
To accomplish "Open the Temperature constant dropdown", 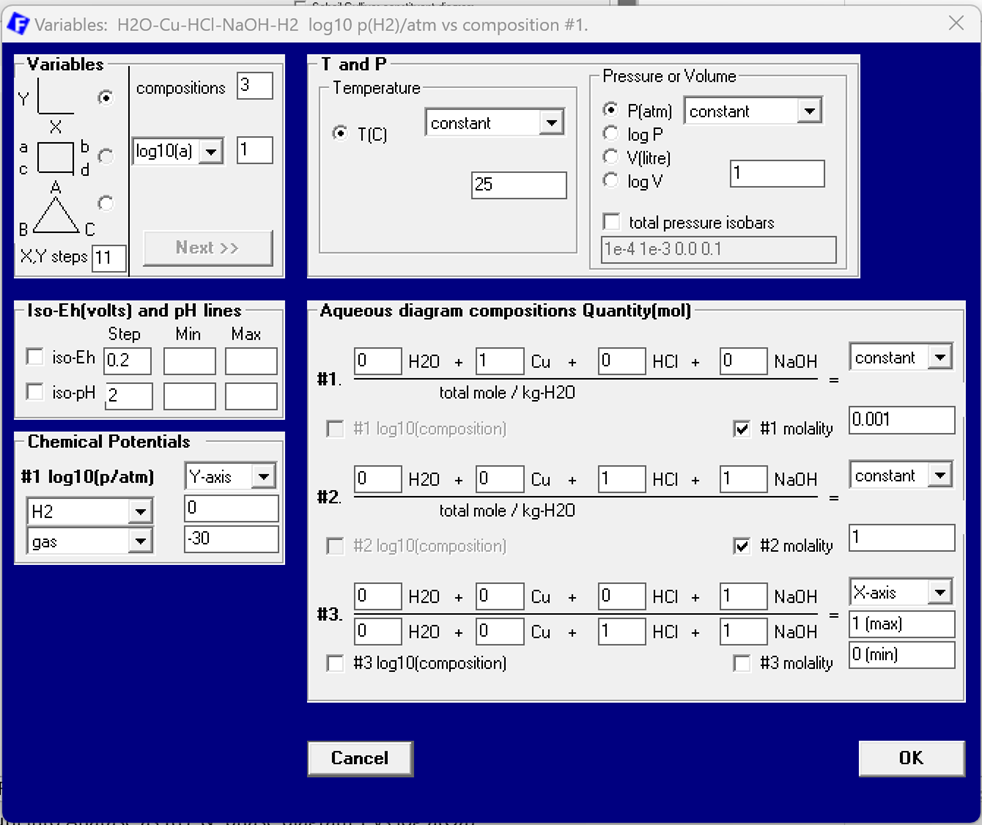I will (x=551, y=123).
